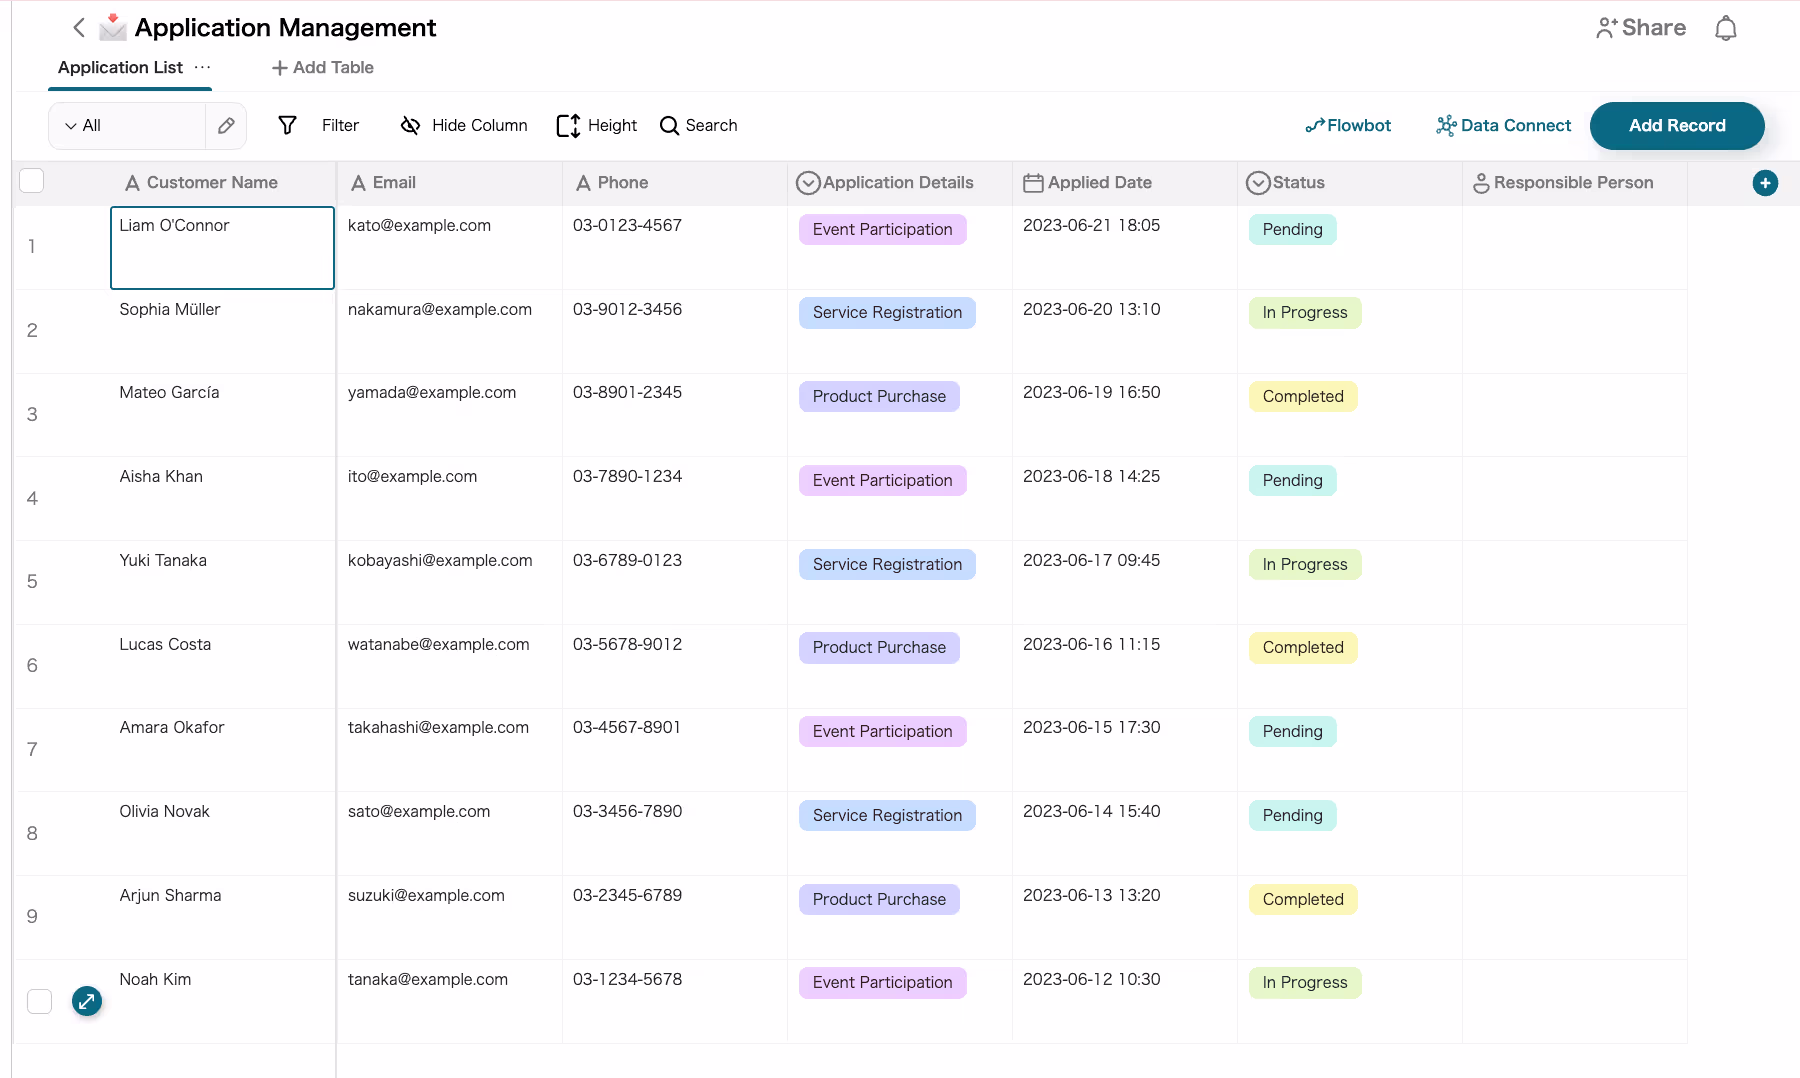This screenshot has height=1078, width=1800.
Task: Click the notification bell
Action: click(x=1727, y=27)
